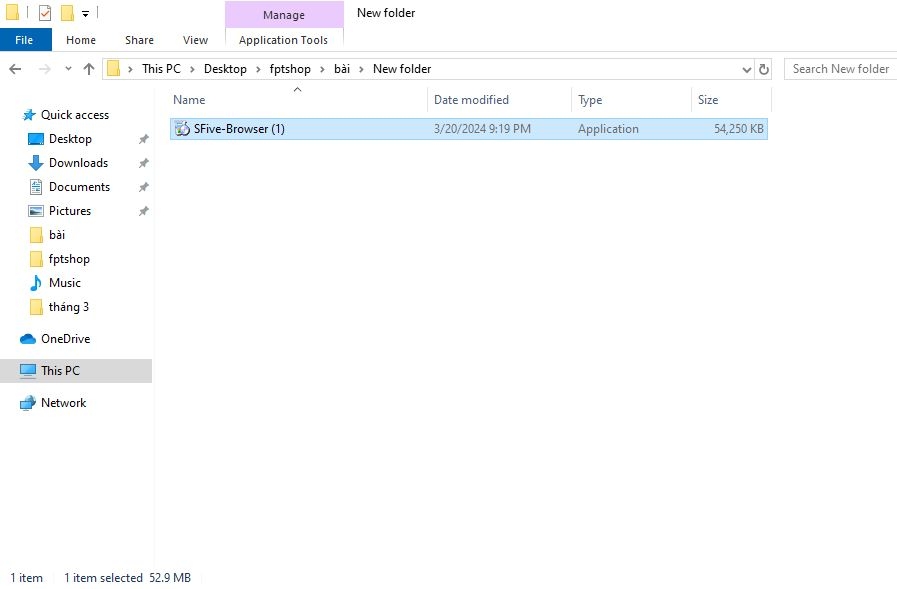
Task: Click the Pictures icon in sidebar
Action: [x=36, y=211]
